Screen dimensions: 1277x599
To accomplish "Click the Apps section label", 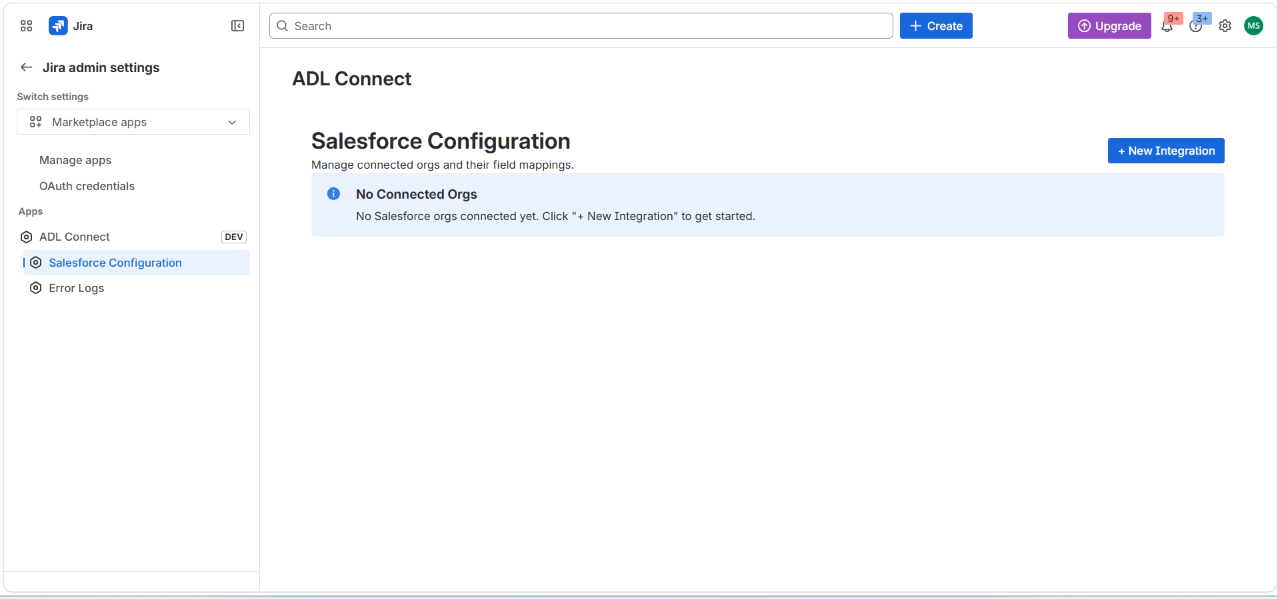I will click(x=31, y=212).
